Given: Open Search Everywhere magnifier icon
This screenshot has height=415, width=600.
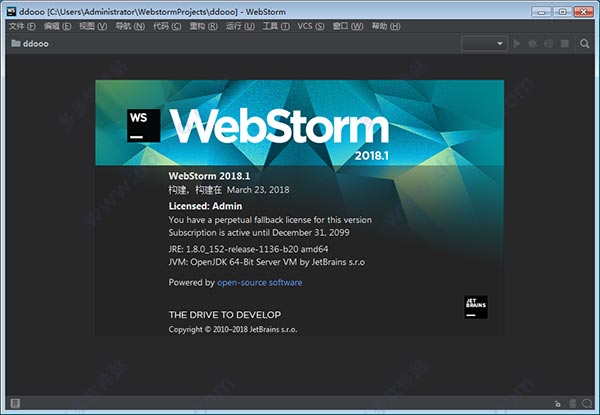Looking at the screenshot, I should tap(584, 44).
